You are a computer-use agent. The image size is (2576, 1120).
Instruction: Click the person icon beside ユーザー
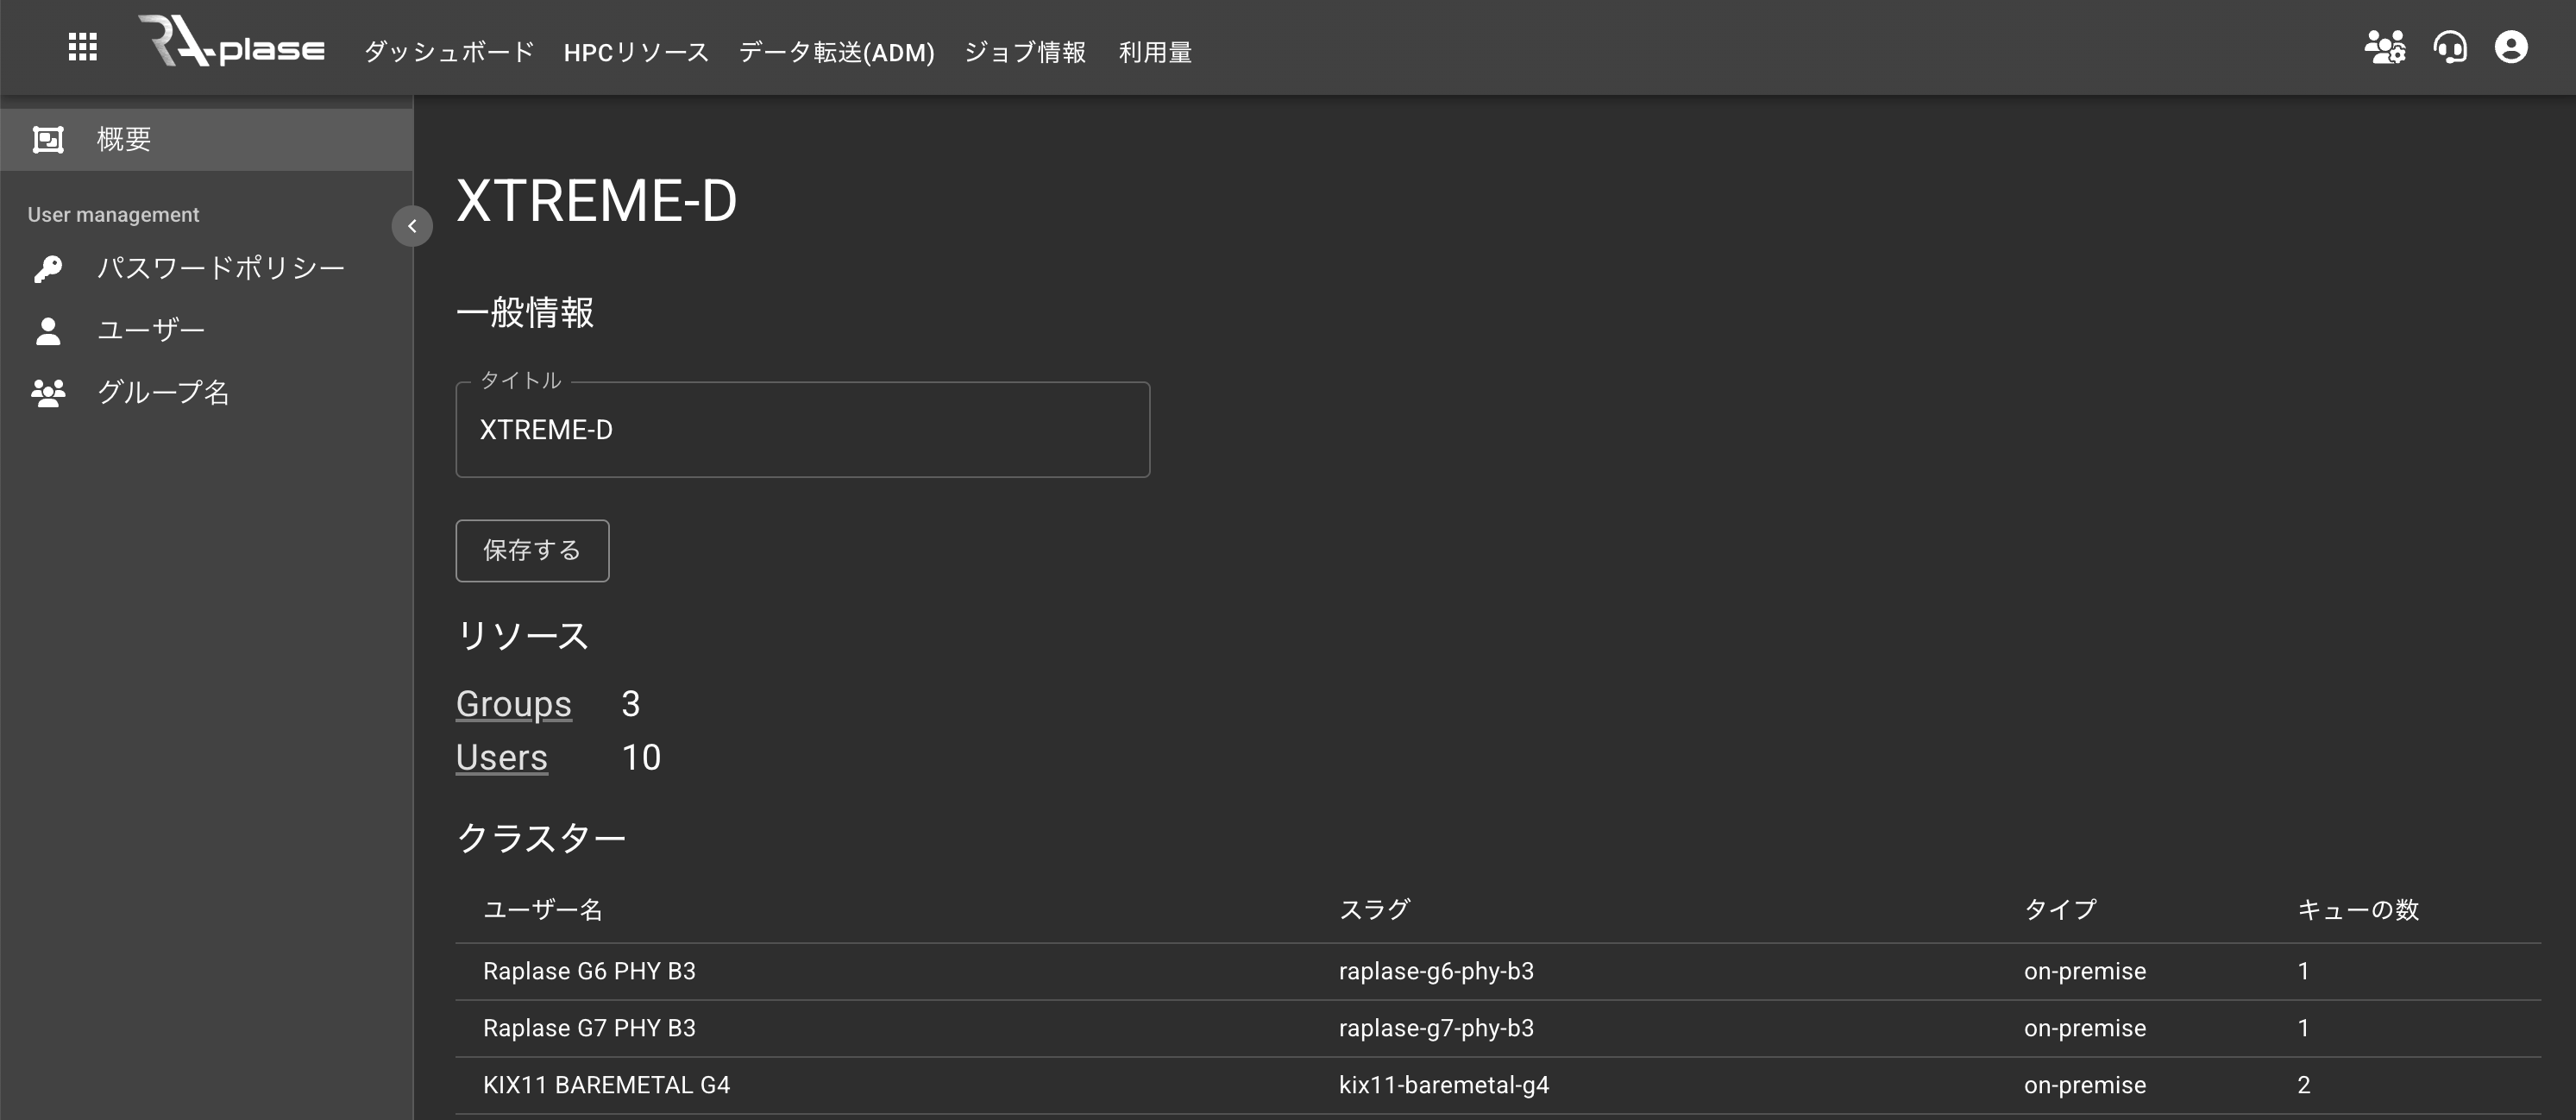[48, 330]
